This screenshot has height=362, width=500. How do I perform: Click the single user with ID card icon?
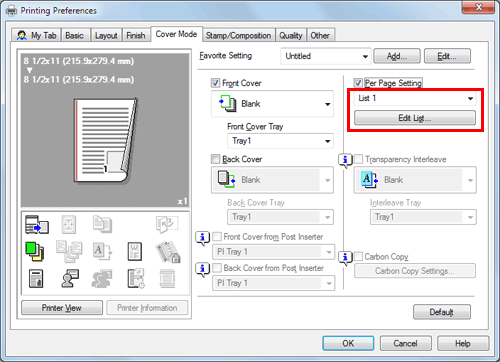(70, 278)
